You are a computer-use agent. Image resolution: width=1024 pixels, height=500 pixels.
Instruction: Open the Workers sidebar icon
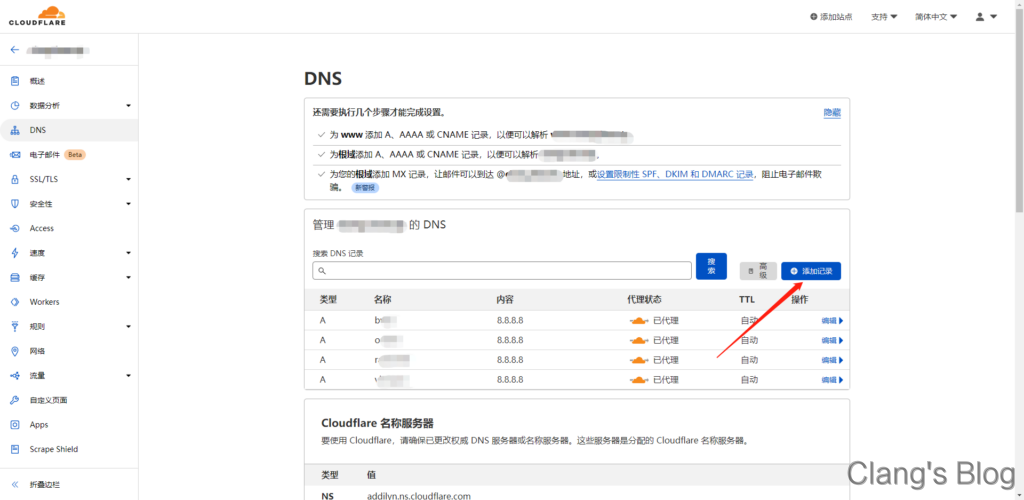coord(15,302)
